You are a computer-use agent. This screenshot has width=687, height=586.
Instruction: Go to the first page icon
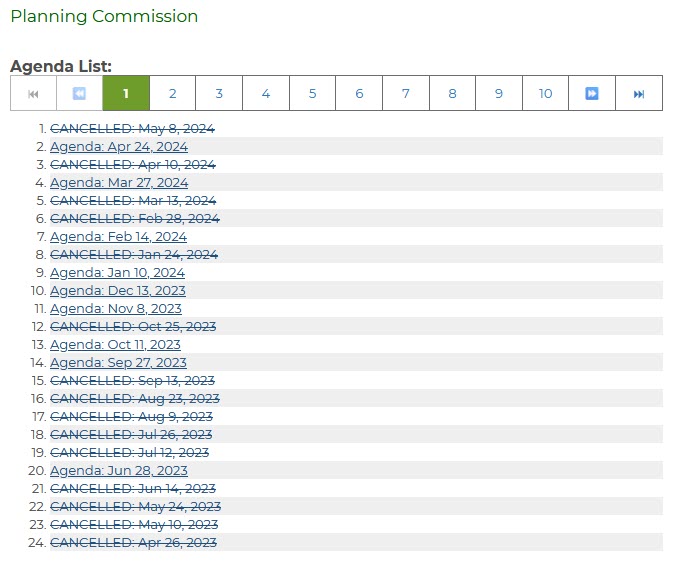(x=33, y=93)
